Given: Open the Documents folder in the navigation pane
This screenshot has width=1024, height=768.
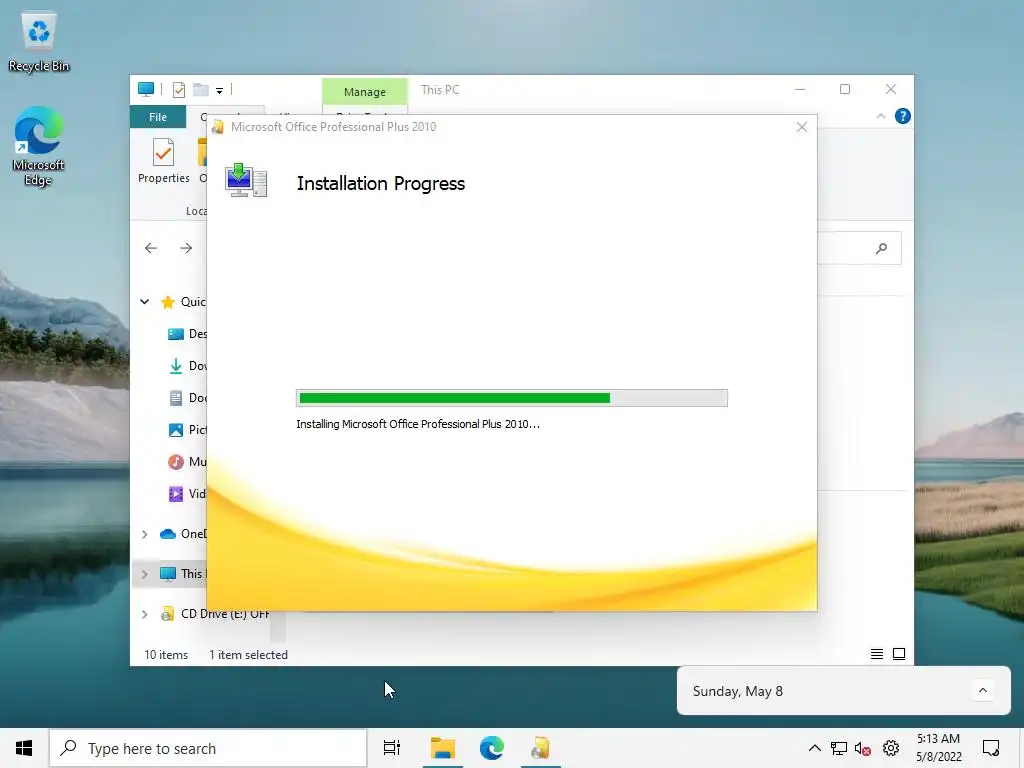Looking at the screenshot, I should 187,398.
